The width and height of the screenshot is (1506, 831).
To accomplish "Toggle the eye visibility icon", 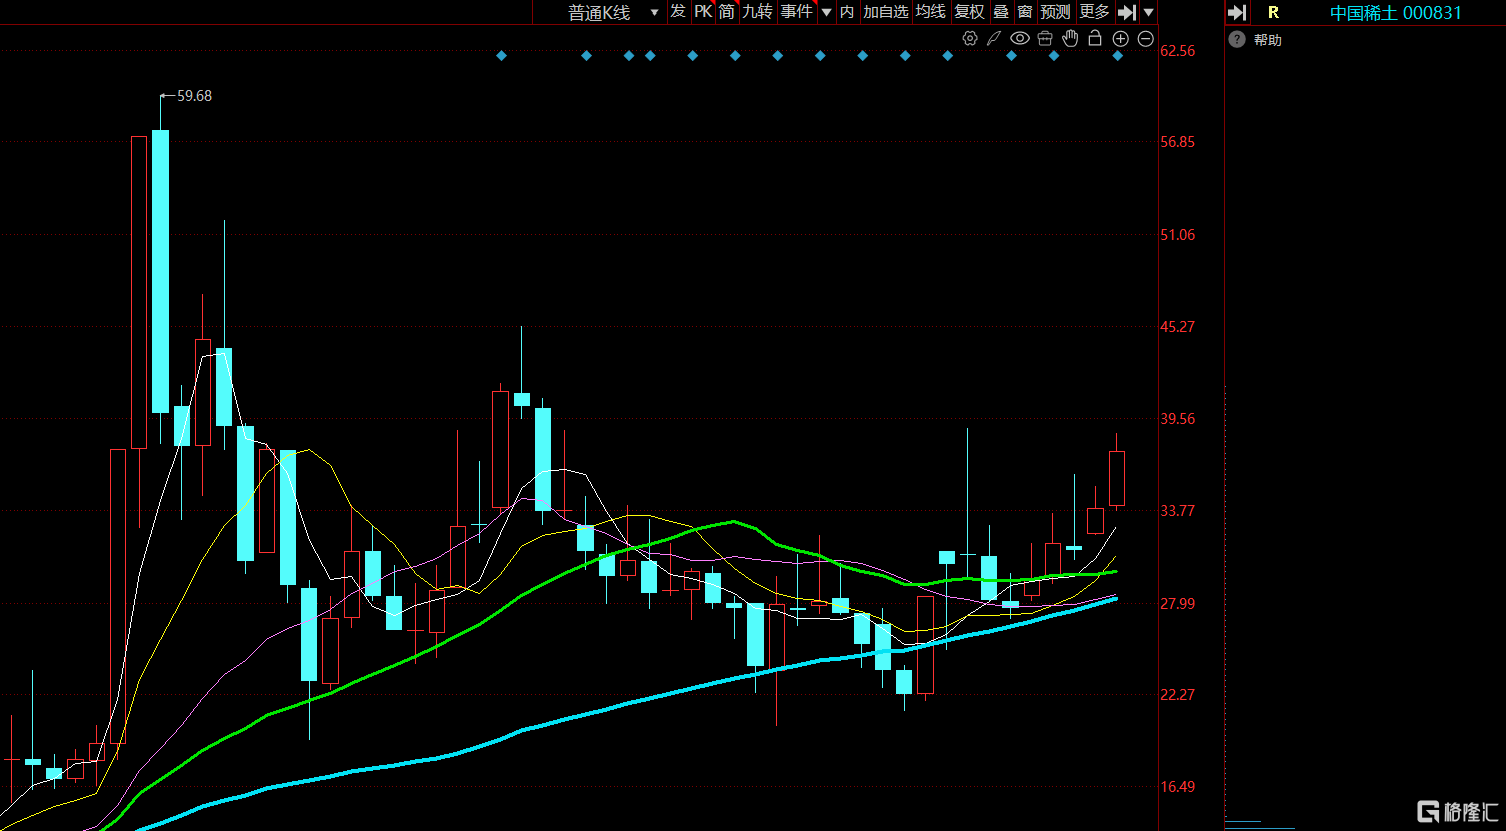I will [1019, 38].
